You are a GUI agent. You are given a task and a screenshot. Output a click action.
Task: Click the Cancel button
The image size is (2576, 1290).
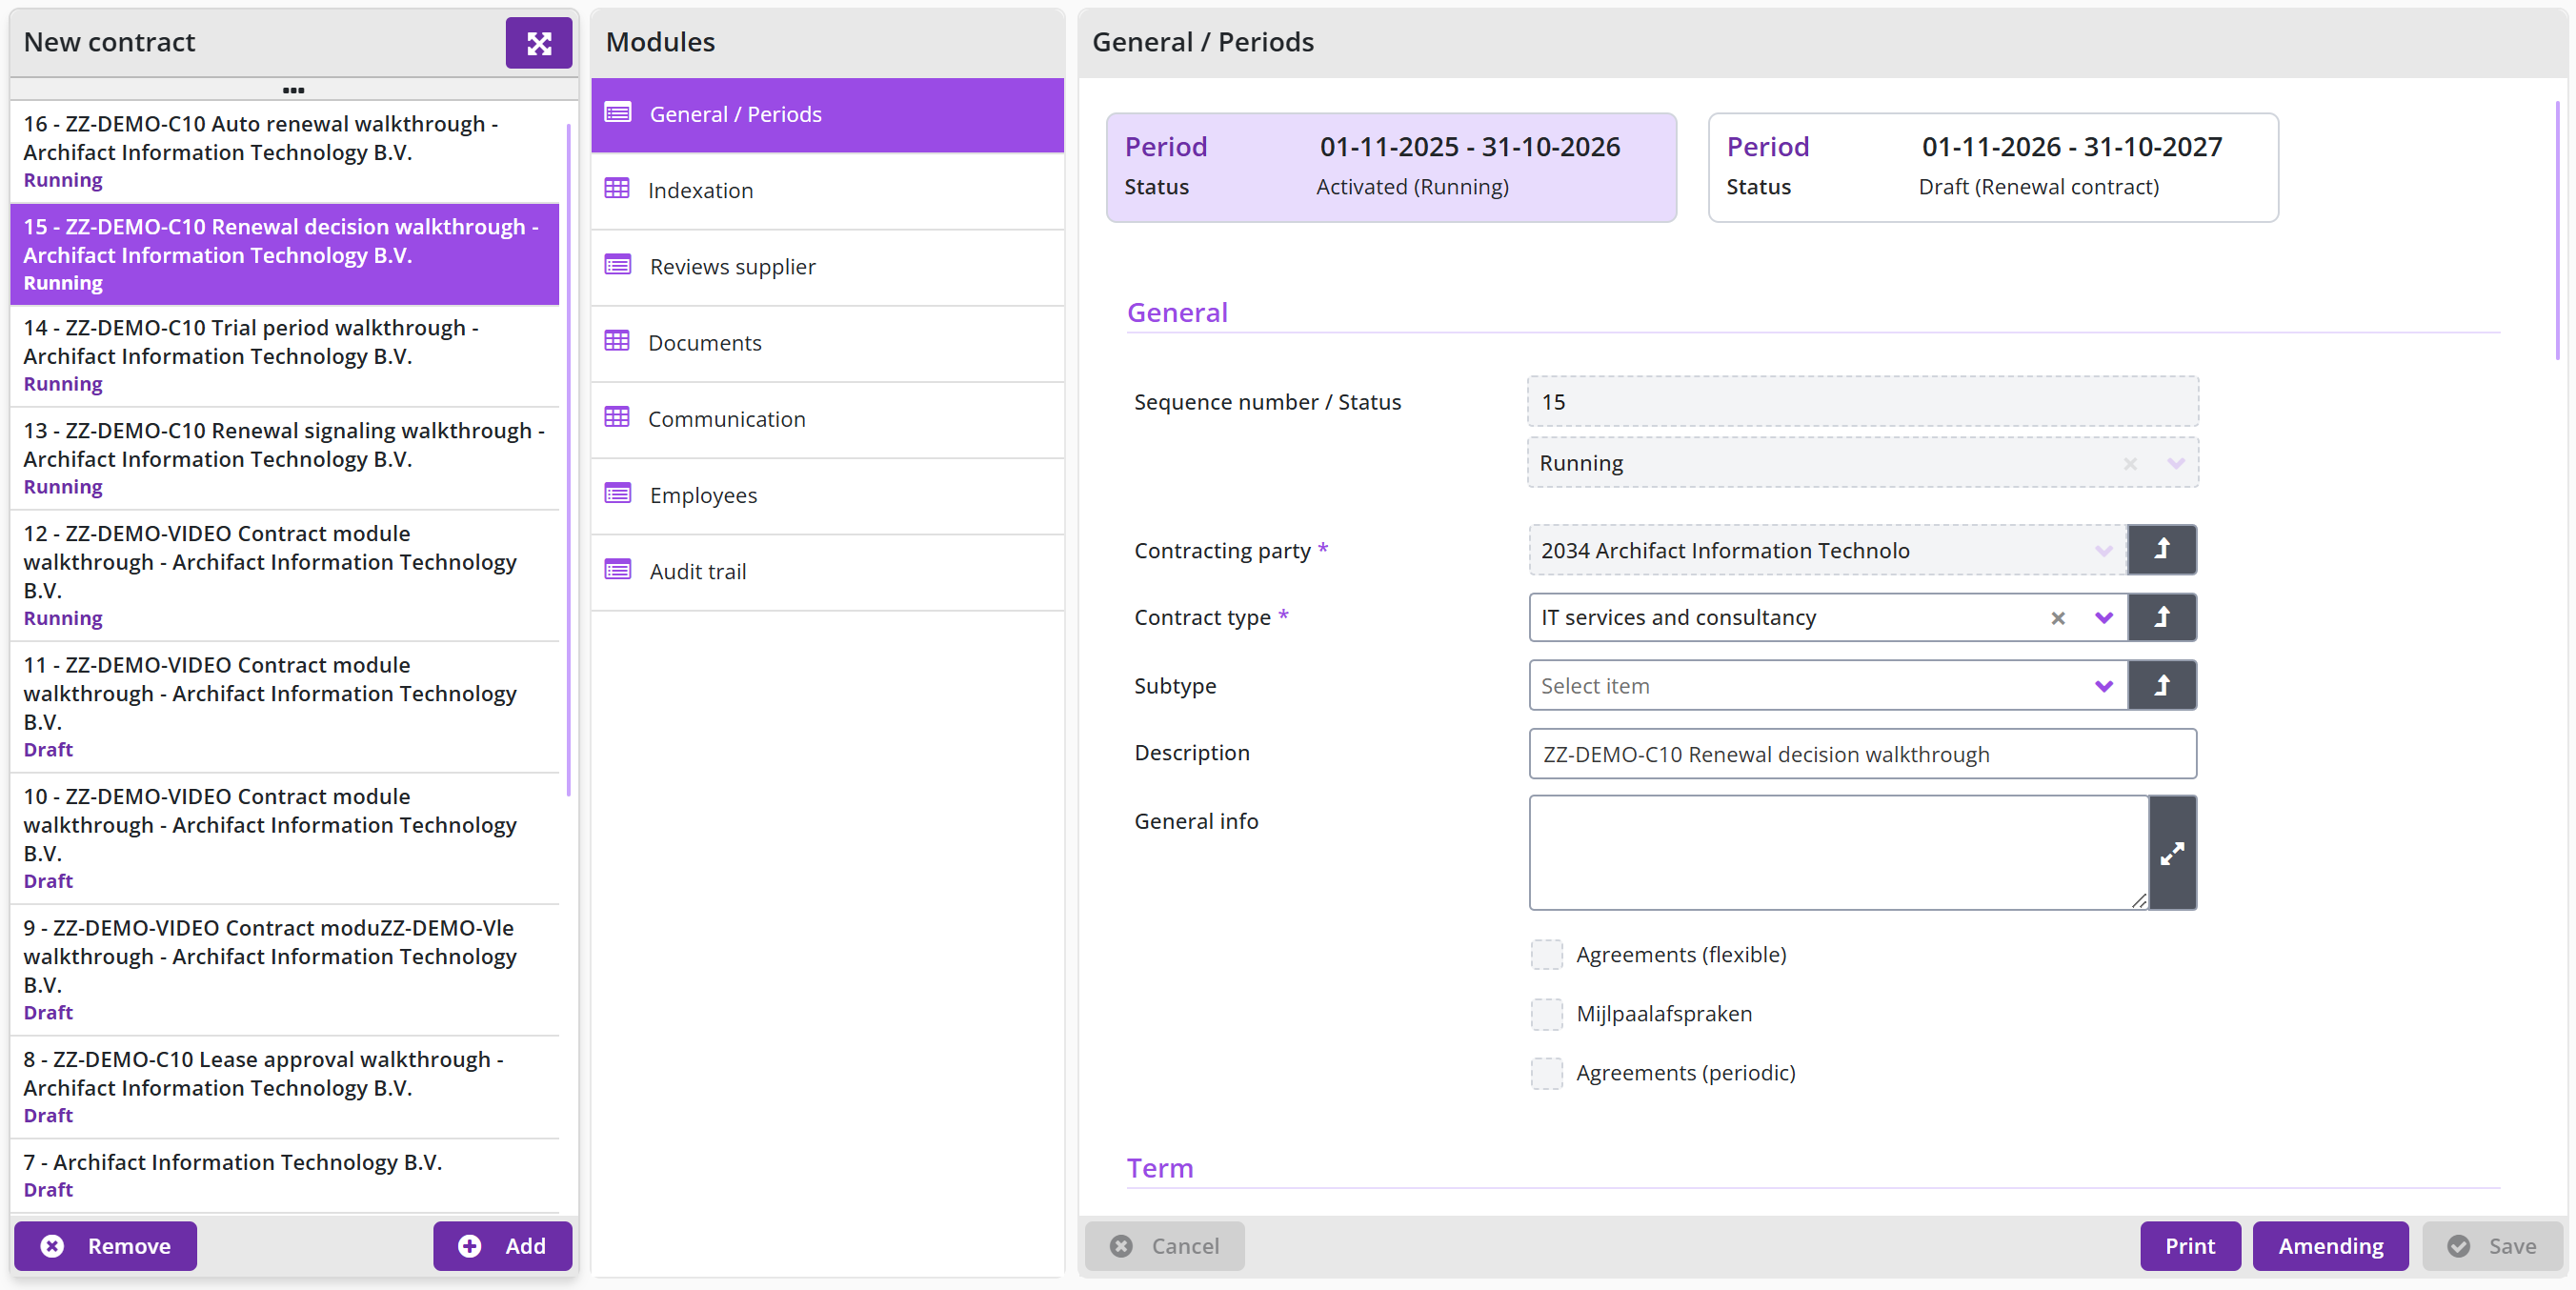(x=1164, y=1245)
